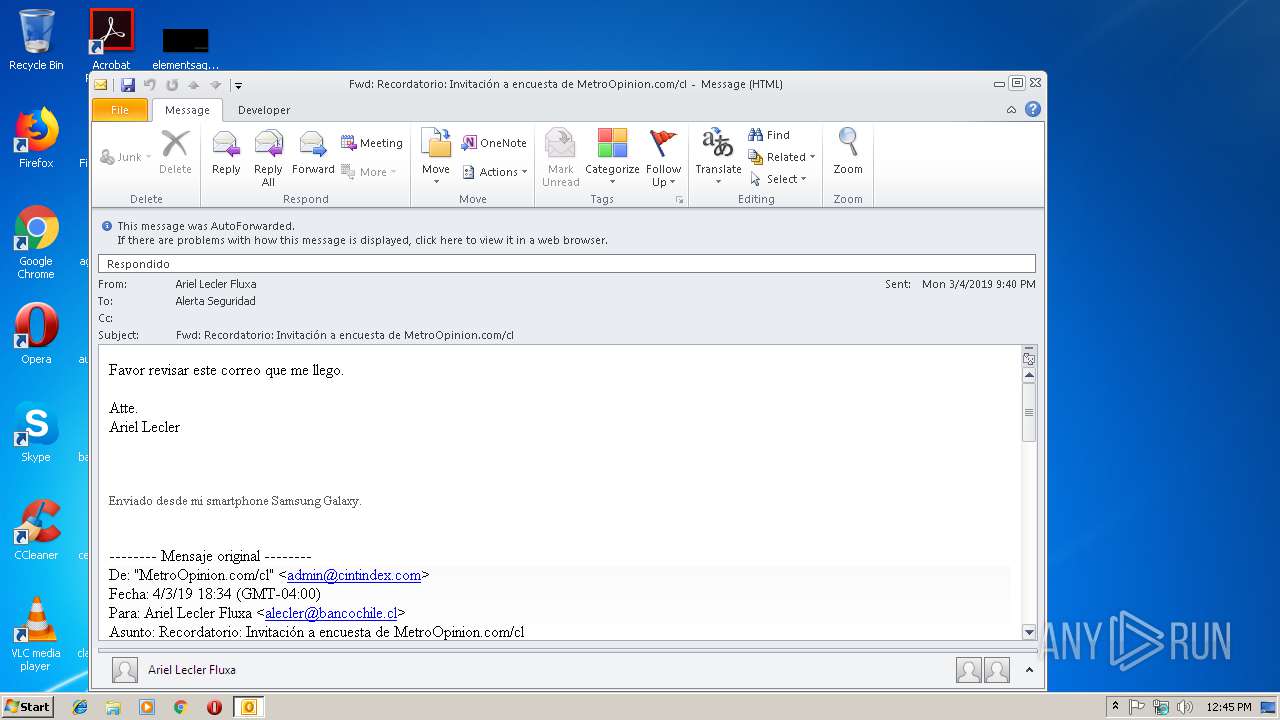
Task: Send message to OneNote
Action: click(x=494, y=143)
